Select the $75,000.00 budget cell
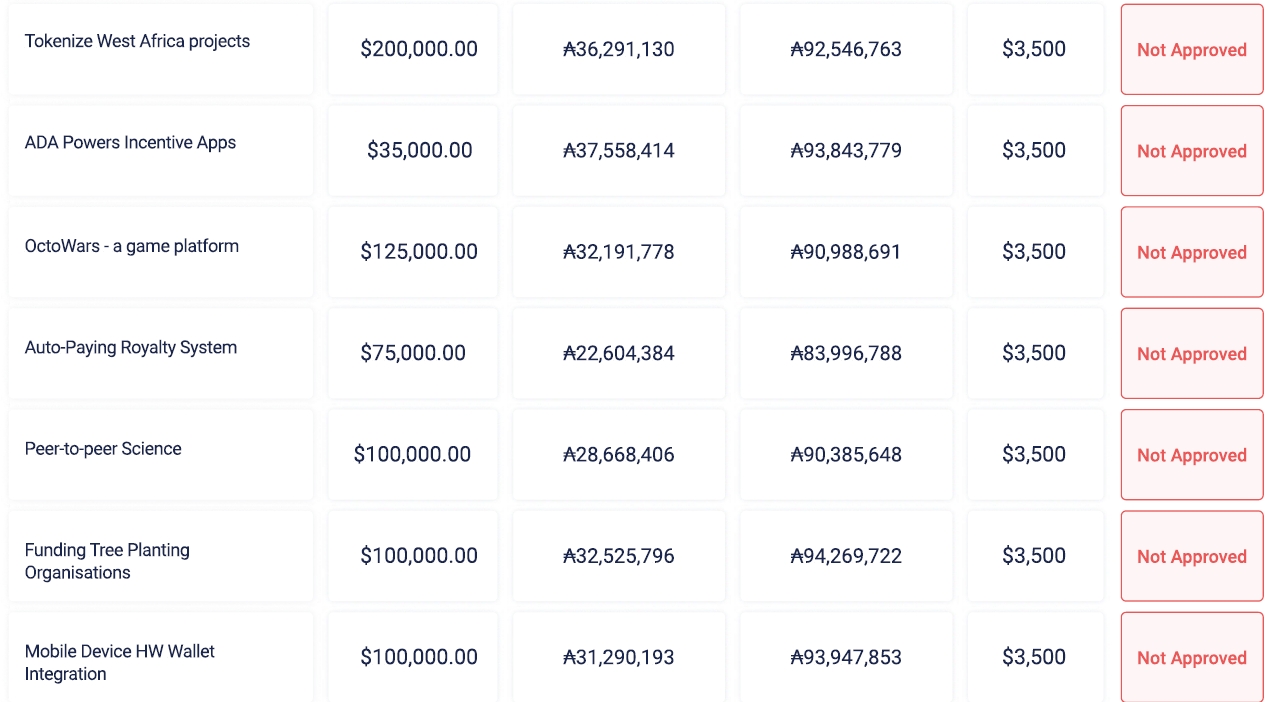Screen dimensions: 1269x702 click(413, 353)
